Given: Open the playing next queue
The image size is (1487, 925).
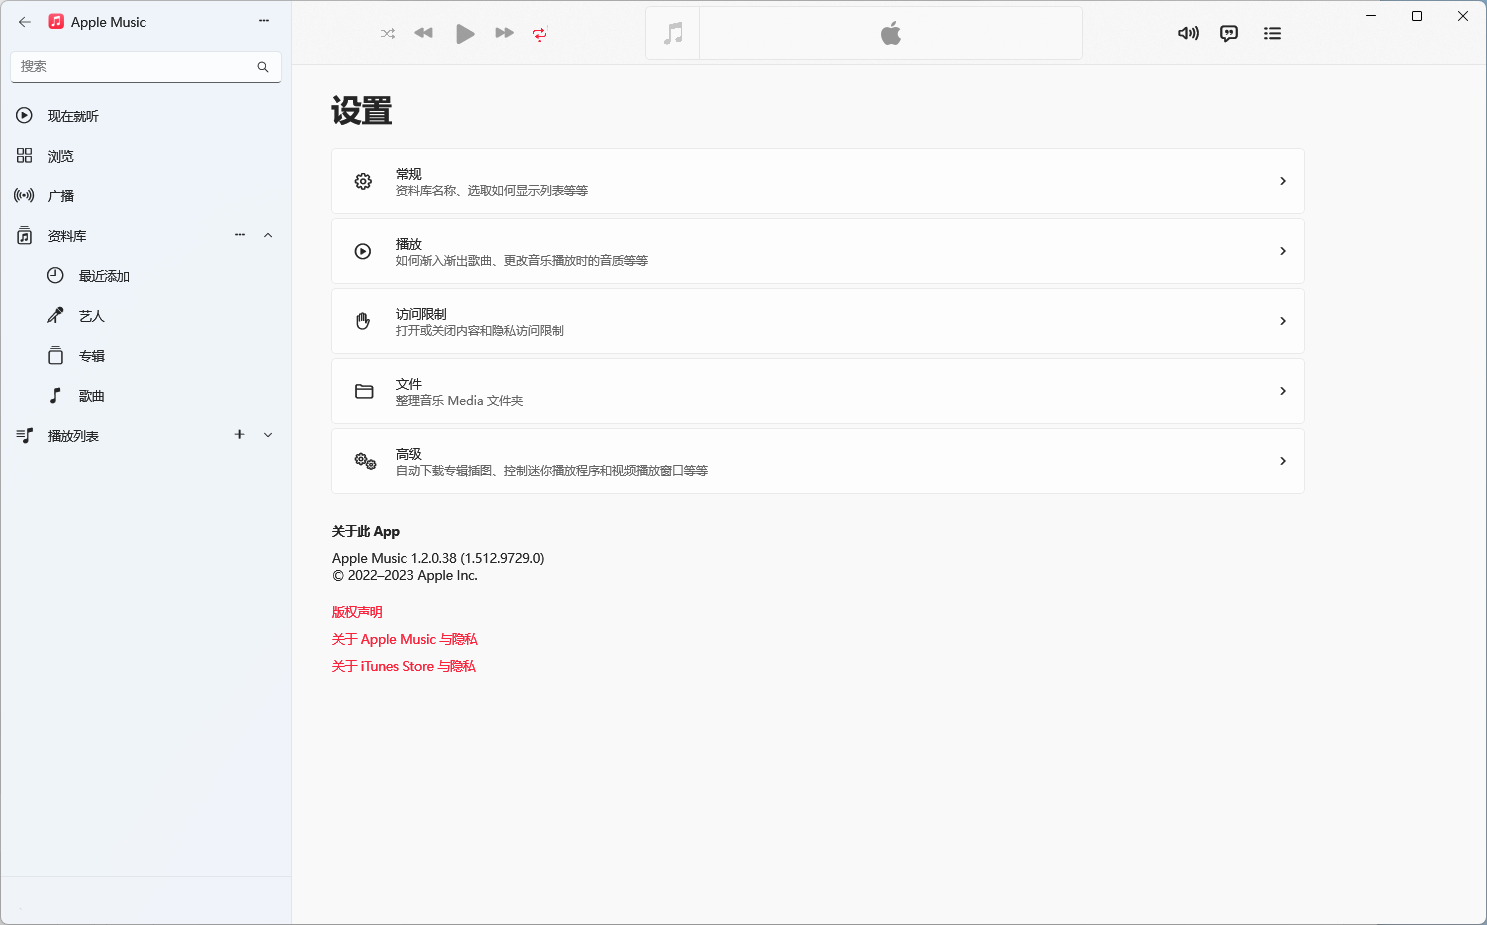Looking at the screenshot, I should pos(1272,33).
